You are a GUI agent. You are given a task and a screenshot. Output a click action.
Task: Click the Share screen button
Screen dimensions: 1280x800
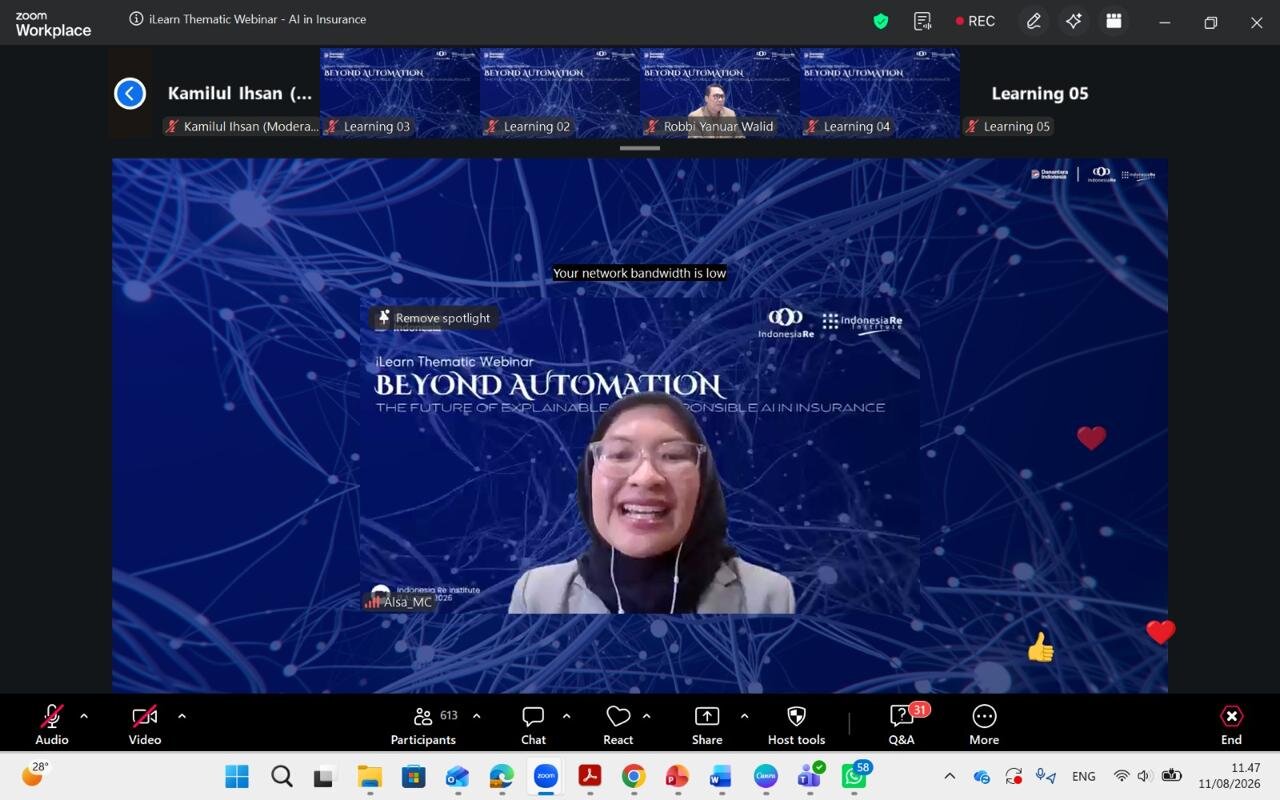(707, 724)
